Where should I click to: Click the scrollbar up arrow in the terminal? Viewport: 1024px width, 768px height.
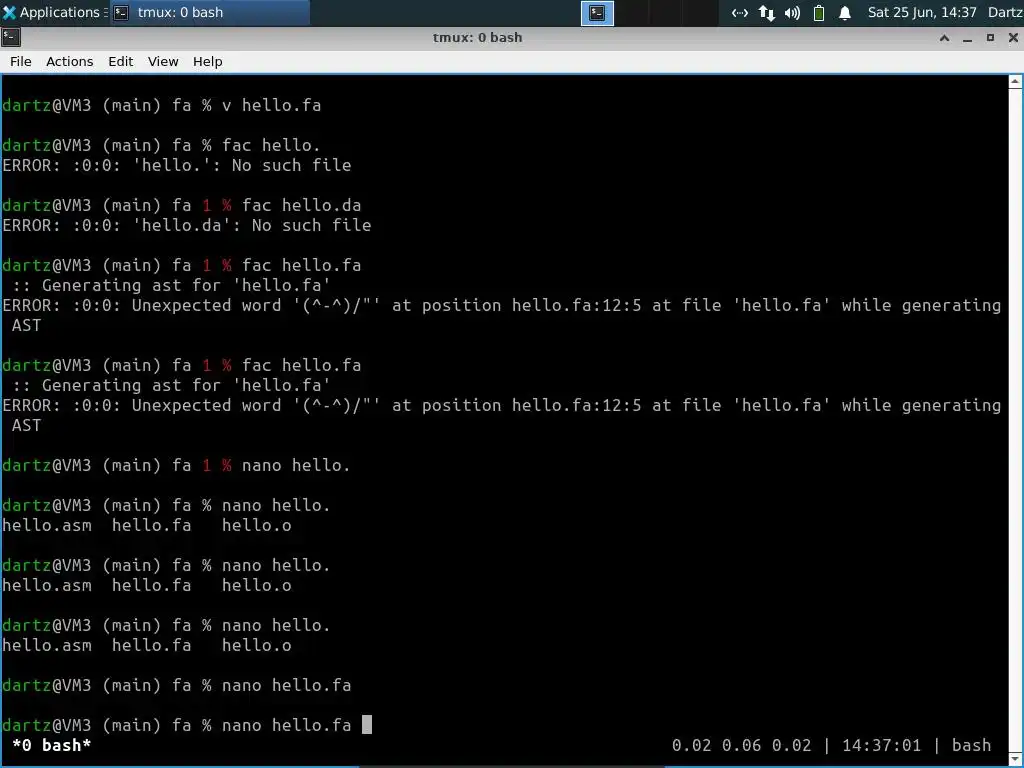tap(1015, 82)
